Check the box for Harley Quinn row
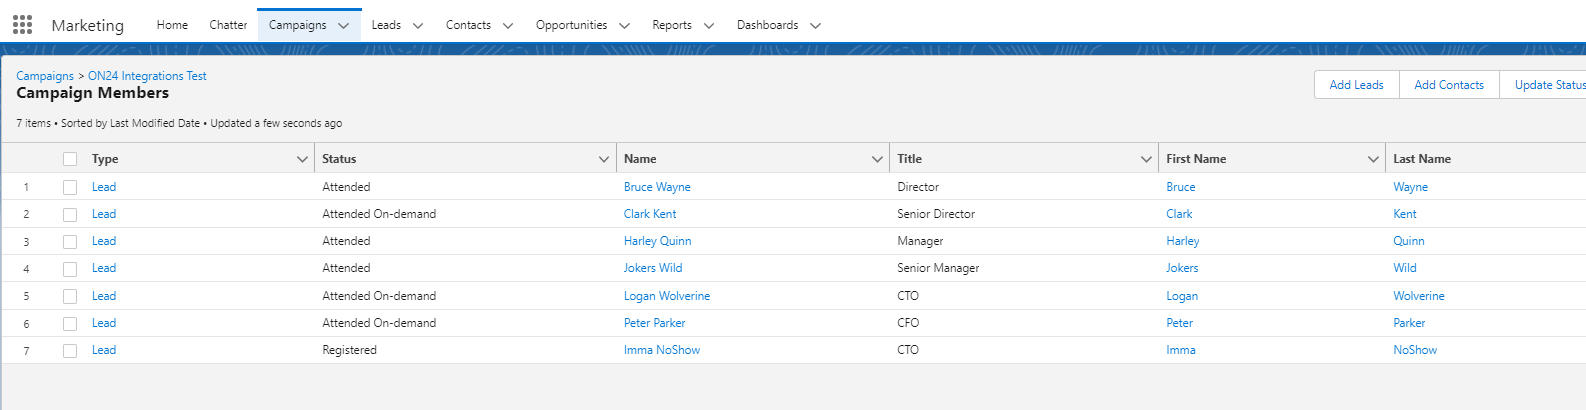Image resolution: width=1586 pixels, height=410 pixels. point(70,241)
